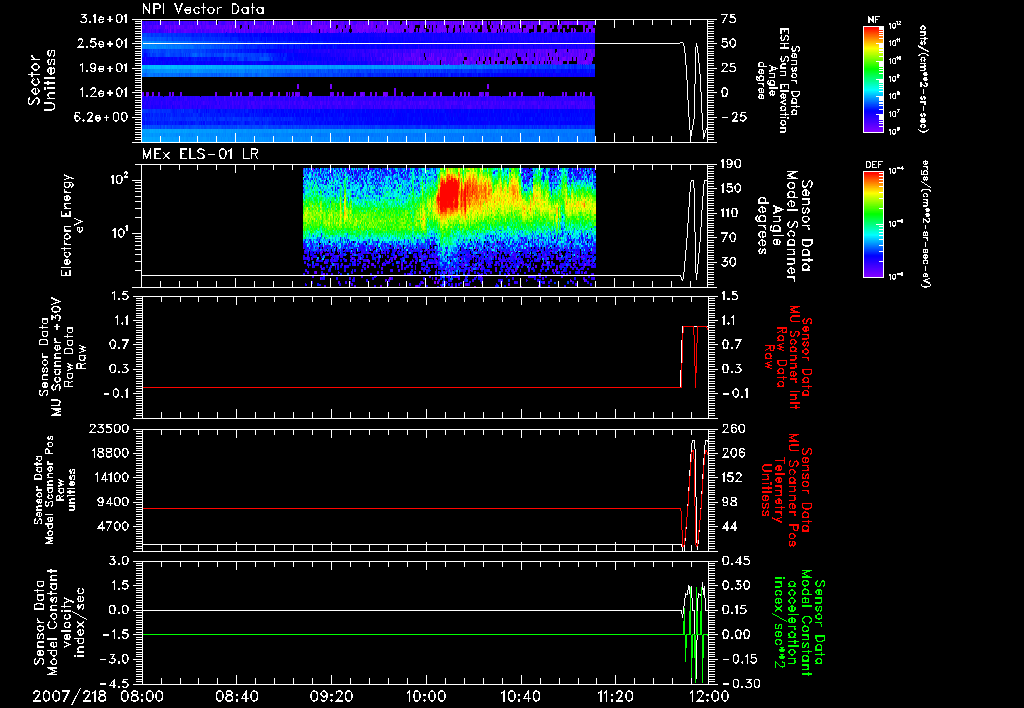Click the "ergs/(cm**2-sr-sec-eV)" units label
1024x708 pixels.
click(925, 223)
